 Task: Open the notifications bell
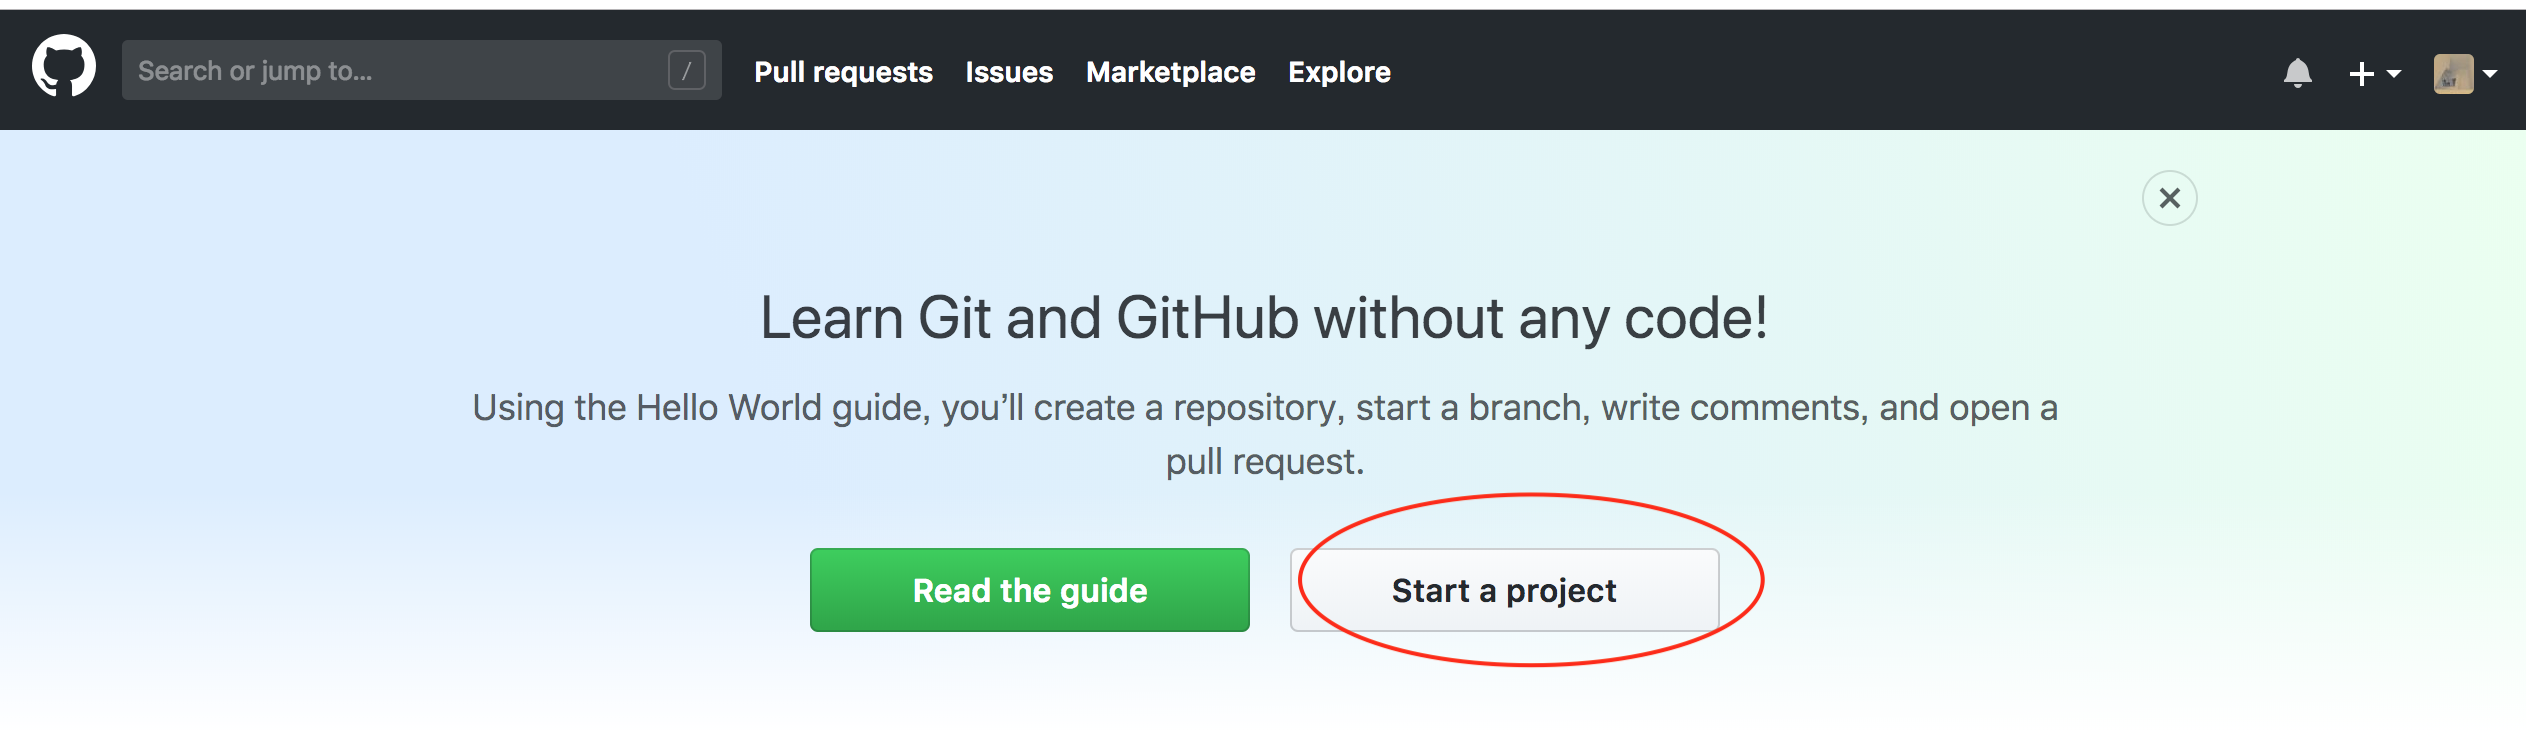click(2297, 73)
